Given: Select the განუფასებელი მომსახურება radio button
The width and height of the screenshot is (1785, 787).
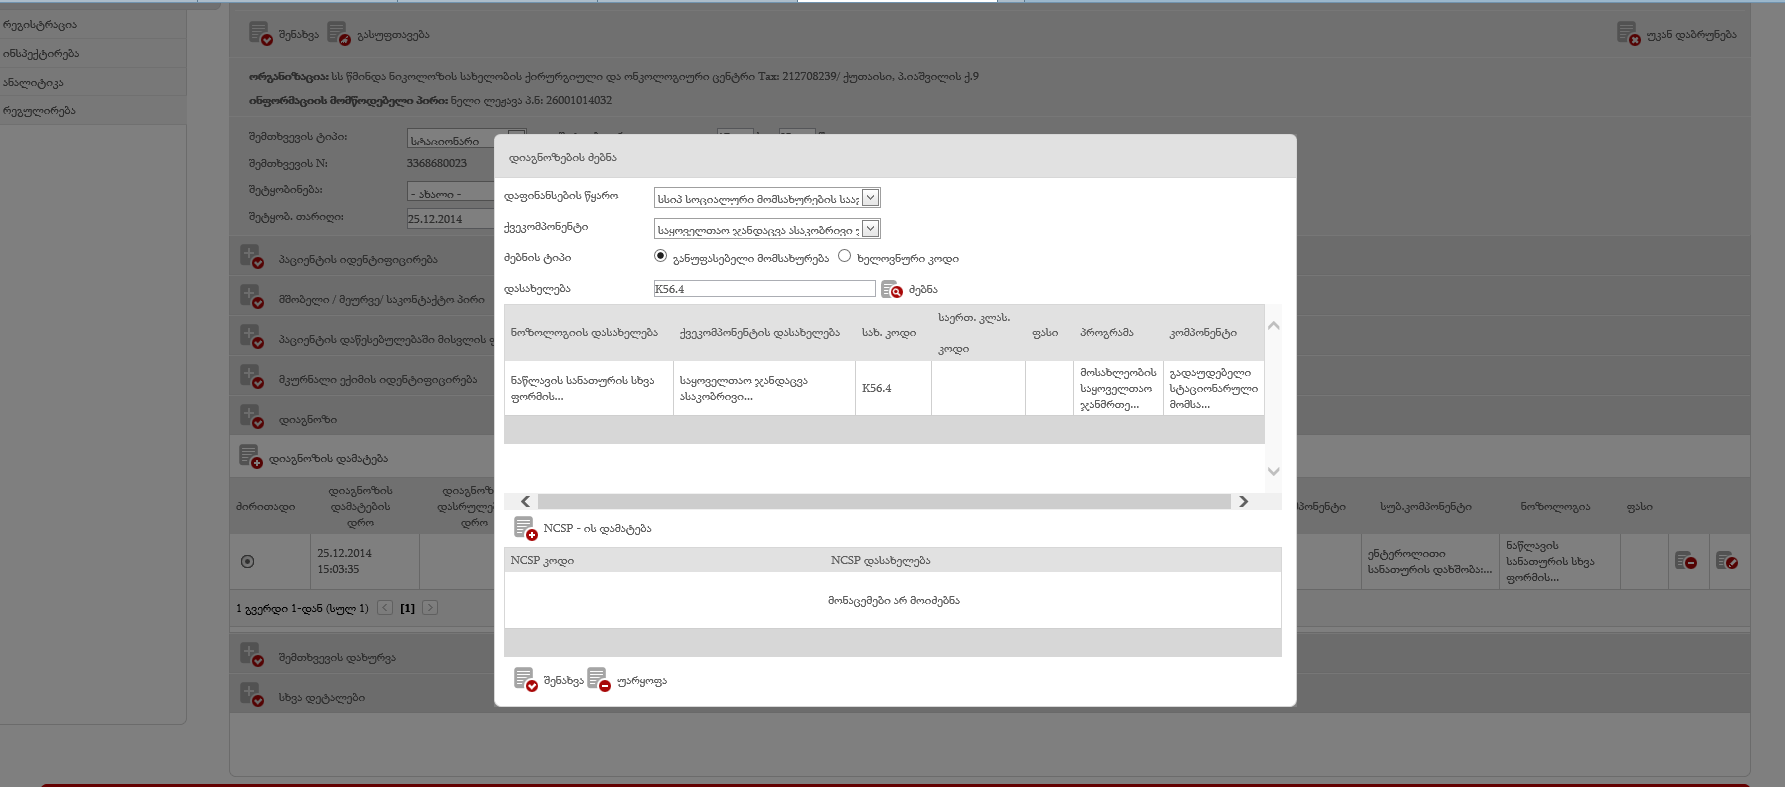Looking at the screenshot, I should (x=660, y=256).
